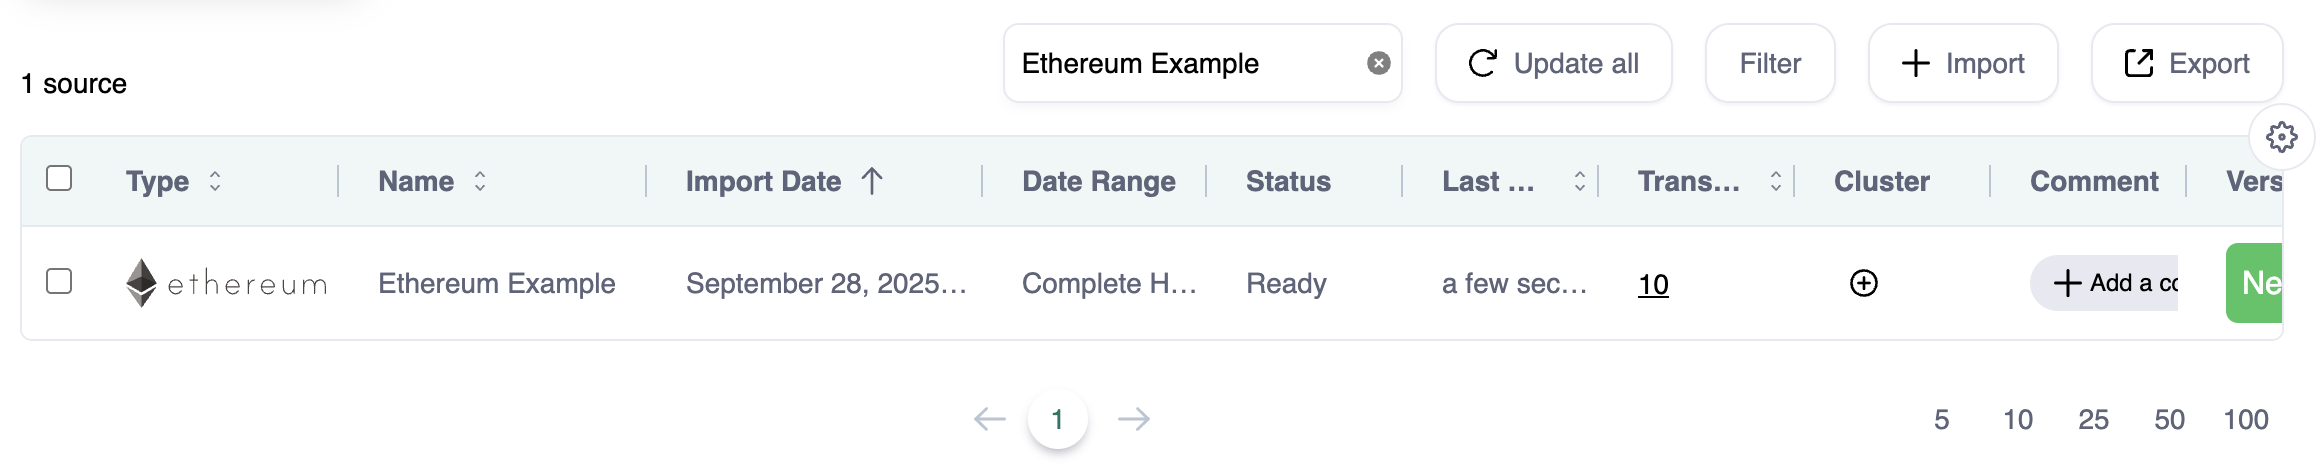Open table column settings gear

pyautogui.click(x=2281, y=137)
